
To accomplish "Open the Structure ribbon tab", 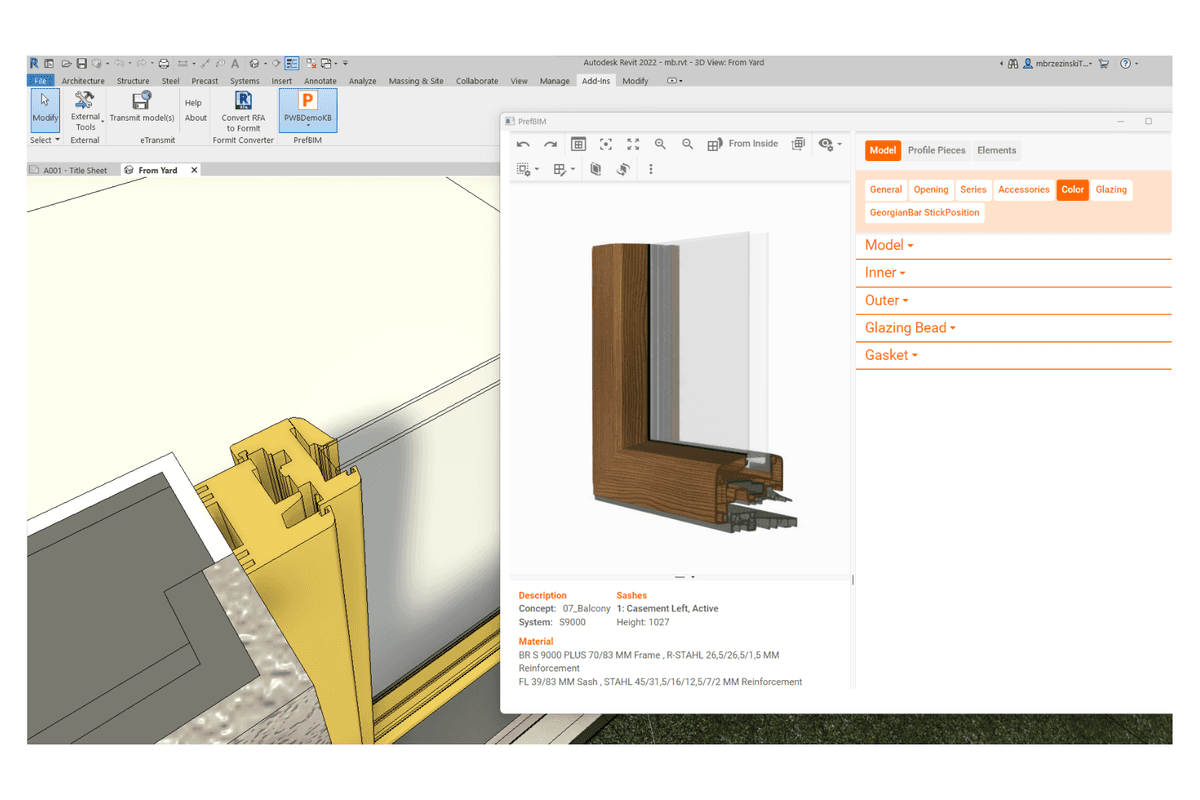I will 133,81.
